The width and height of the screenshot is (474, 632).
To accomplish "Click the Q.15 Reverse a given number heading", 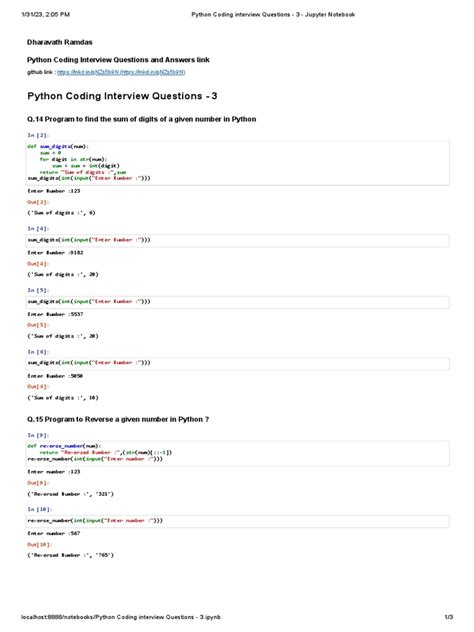I will [118, 419].
